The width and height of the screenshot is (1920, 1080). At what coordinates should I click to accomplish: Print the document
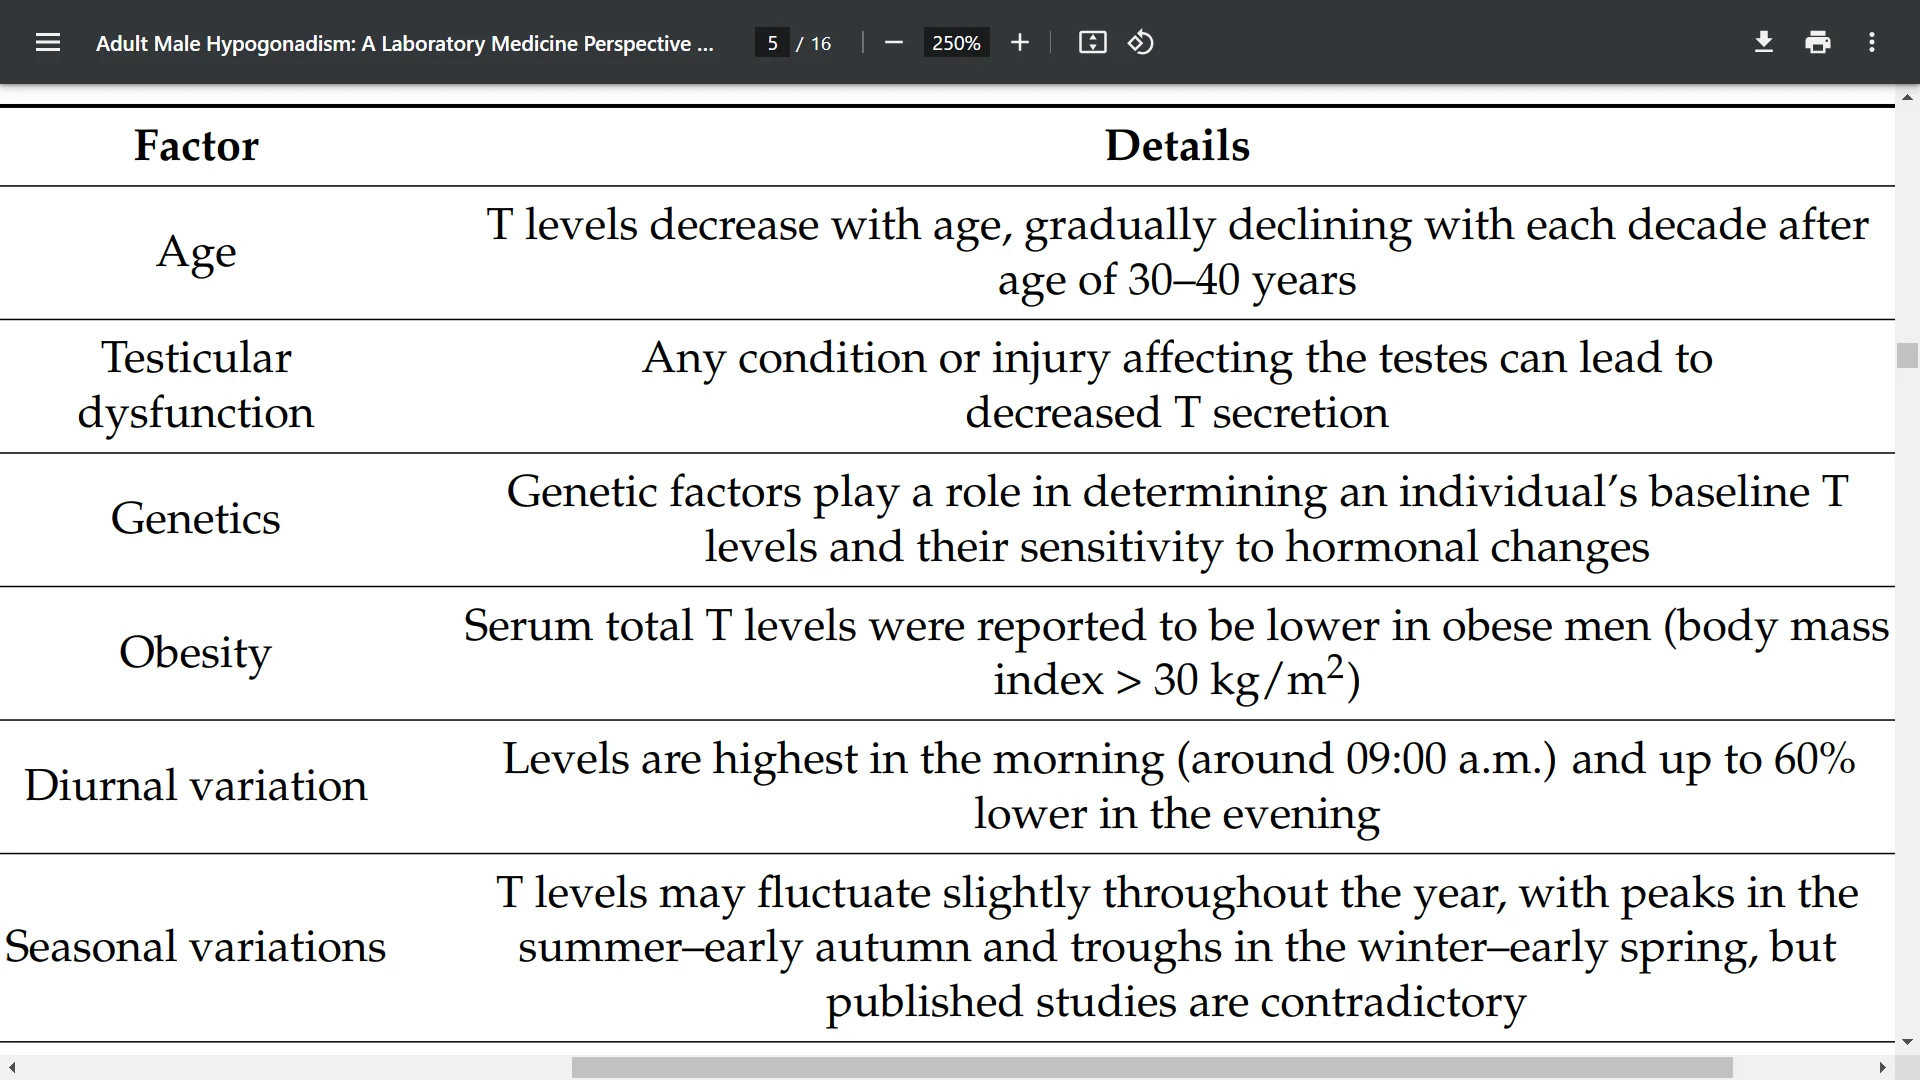1818,43
